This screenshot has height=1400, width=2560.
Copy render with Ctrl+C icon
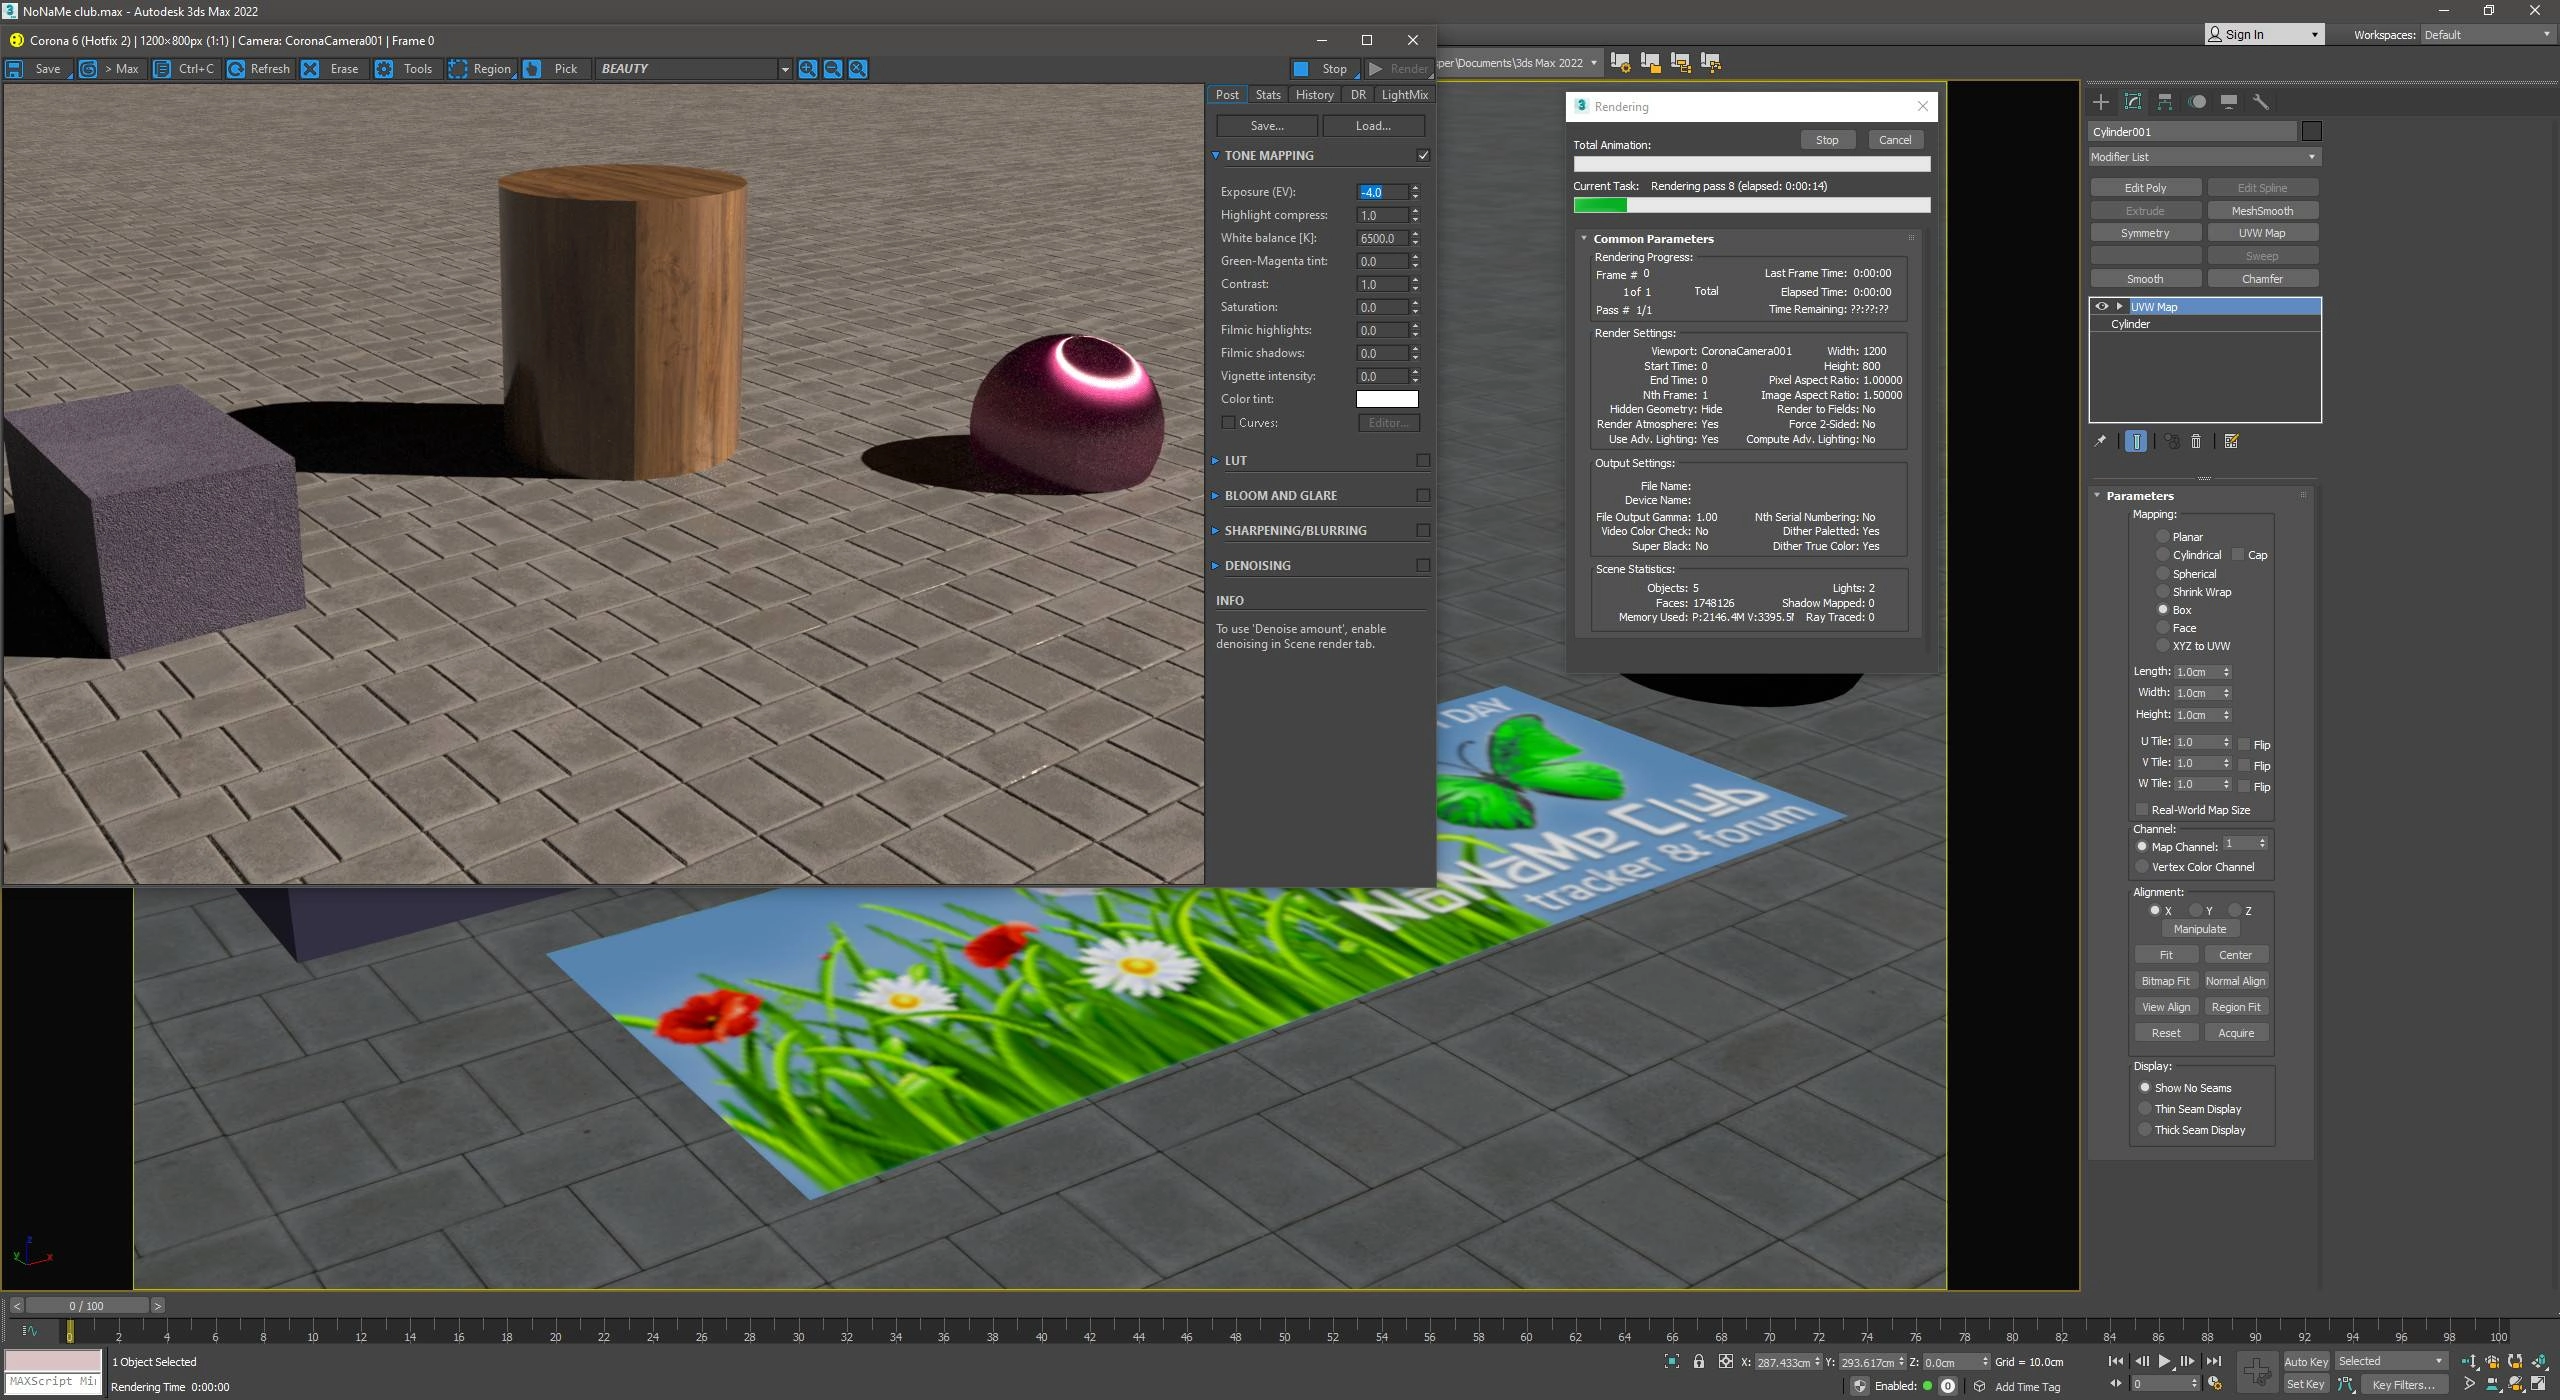coord(162,69)
